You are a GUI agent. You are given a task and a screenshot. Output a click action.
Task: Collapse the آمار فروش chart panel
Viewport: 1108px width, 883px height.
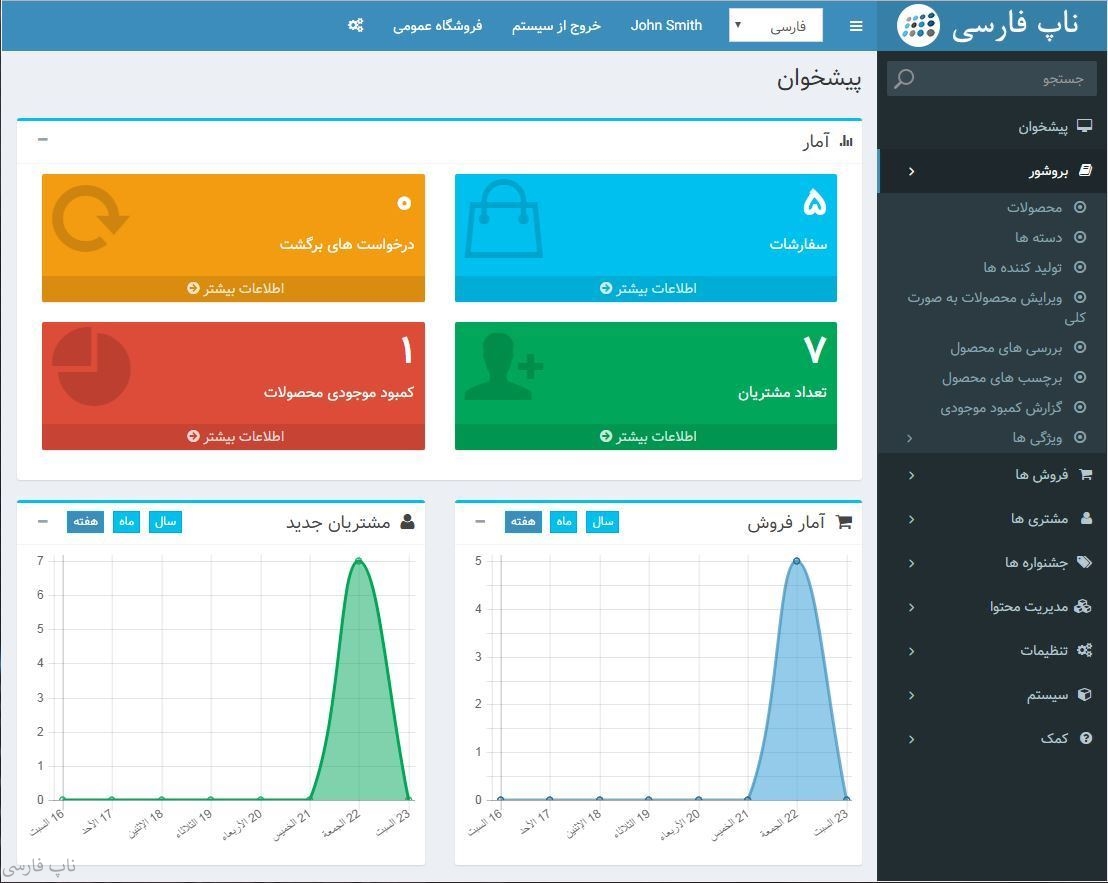480,521
